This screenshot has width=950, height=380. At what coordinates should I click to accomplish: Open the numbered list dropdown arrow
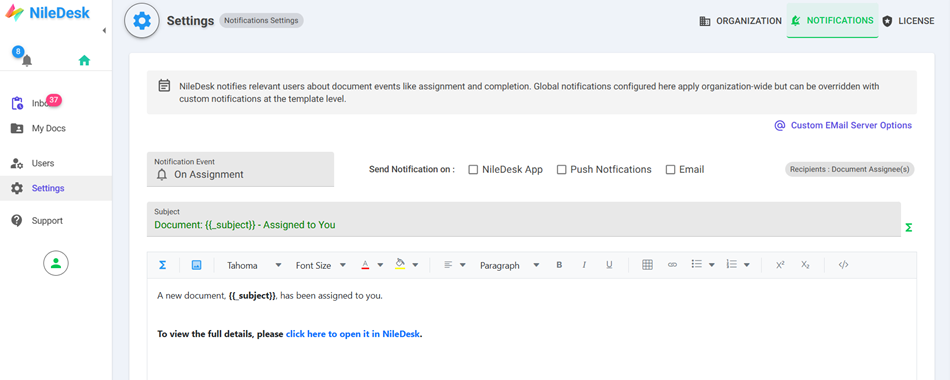pos(747,265)
